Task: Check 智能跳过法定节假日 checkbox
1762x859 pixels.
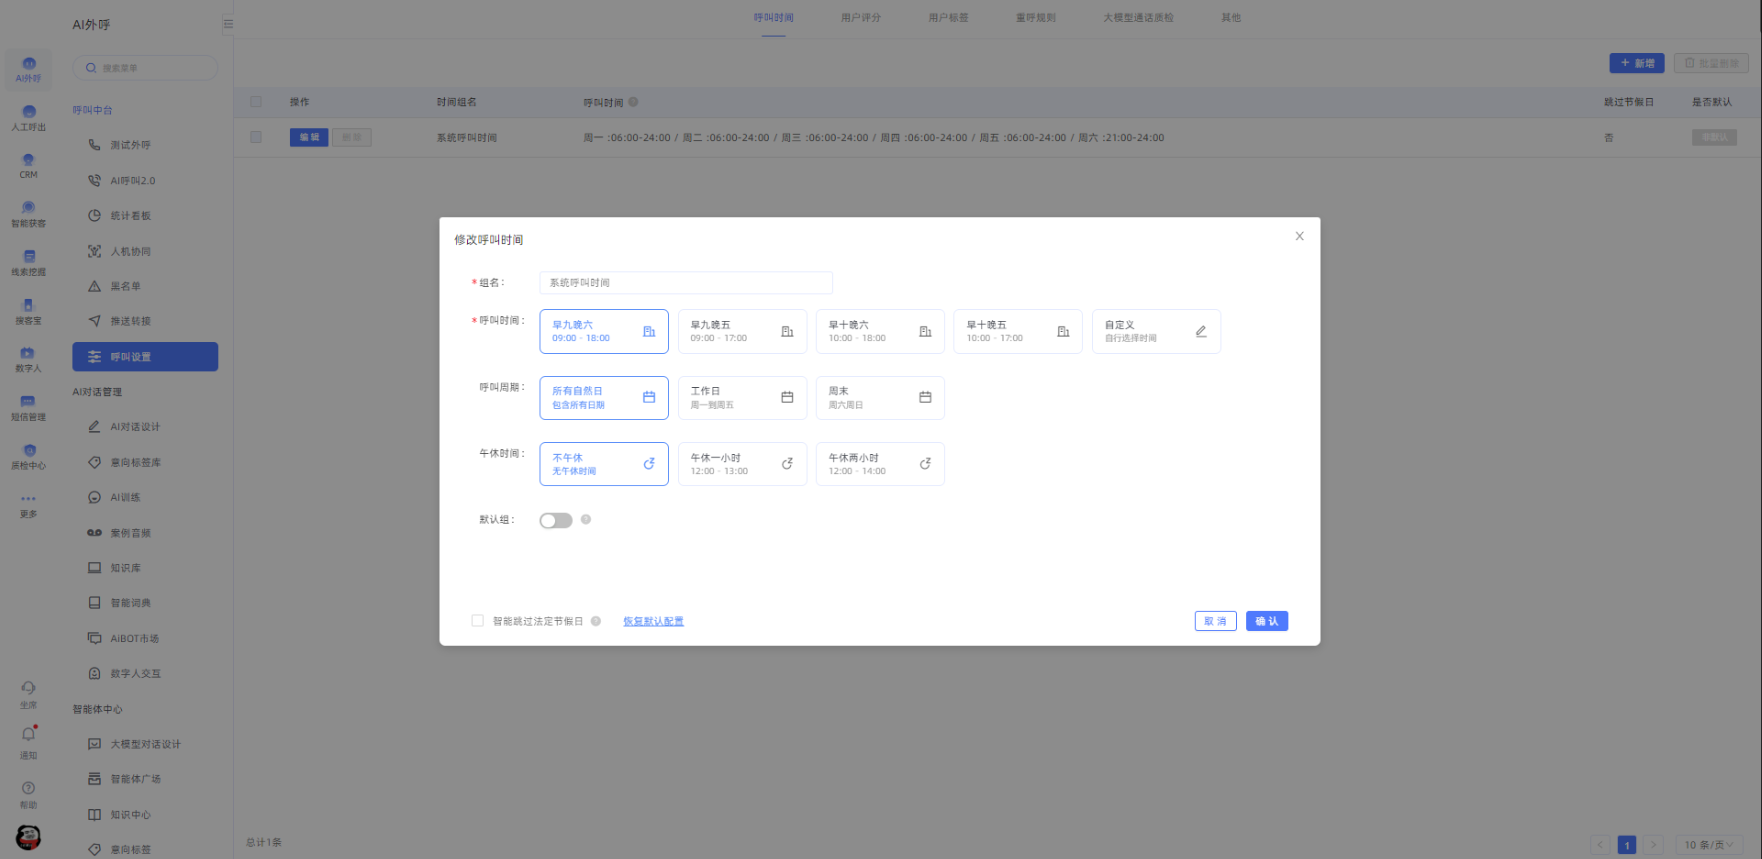Action: [478, 621]
